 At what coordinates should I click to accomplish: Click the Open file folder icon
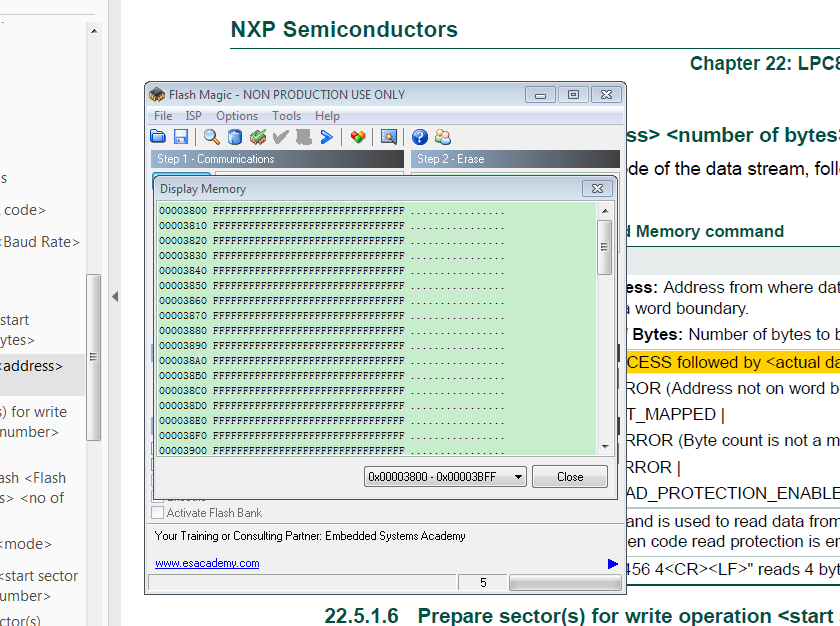(158, 137)
